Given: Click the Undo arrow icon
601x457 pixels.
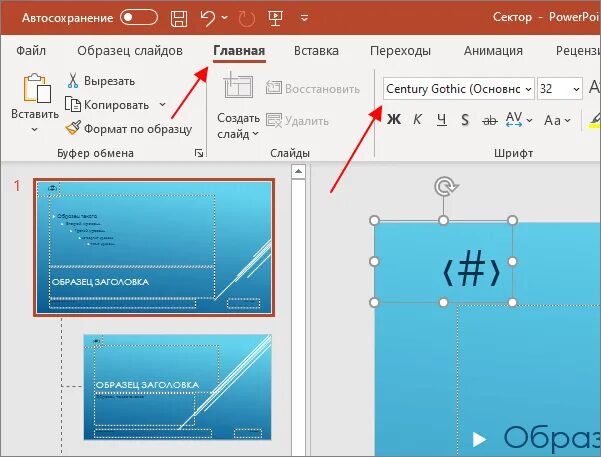Looking at the screenshot, I should pos(208,18).
